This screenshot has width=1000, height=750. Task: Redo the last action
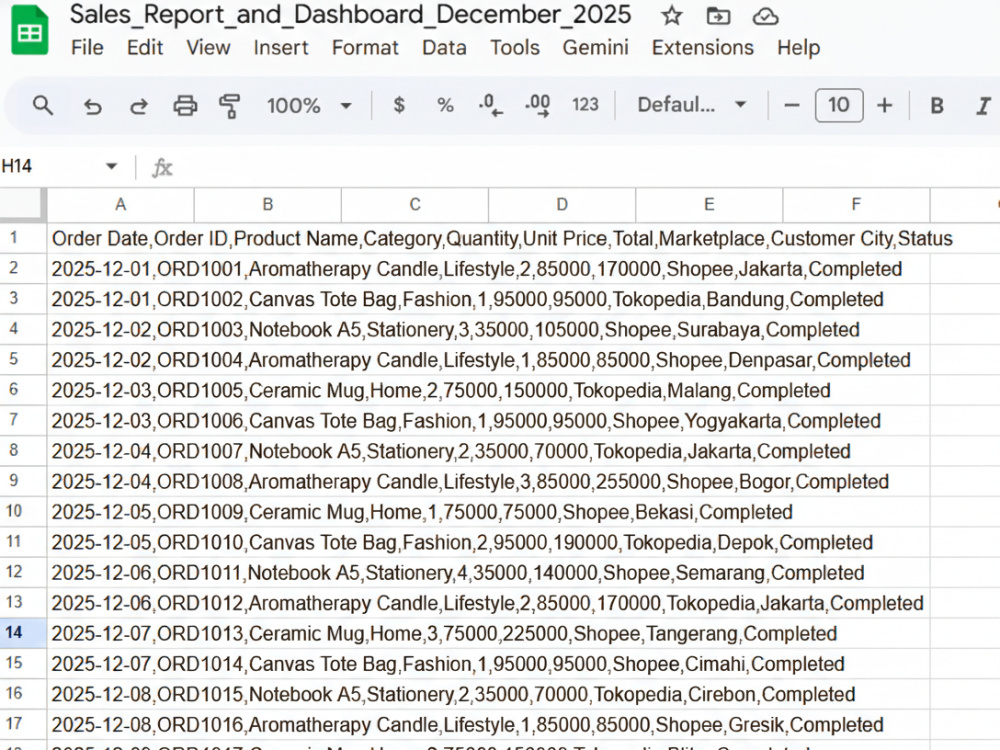click(x=138, y=106)
